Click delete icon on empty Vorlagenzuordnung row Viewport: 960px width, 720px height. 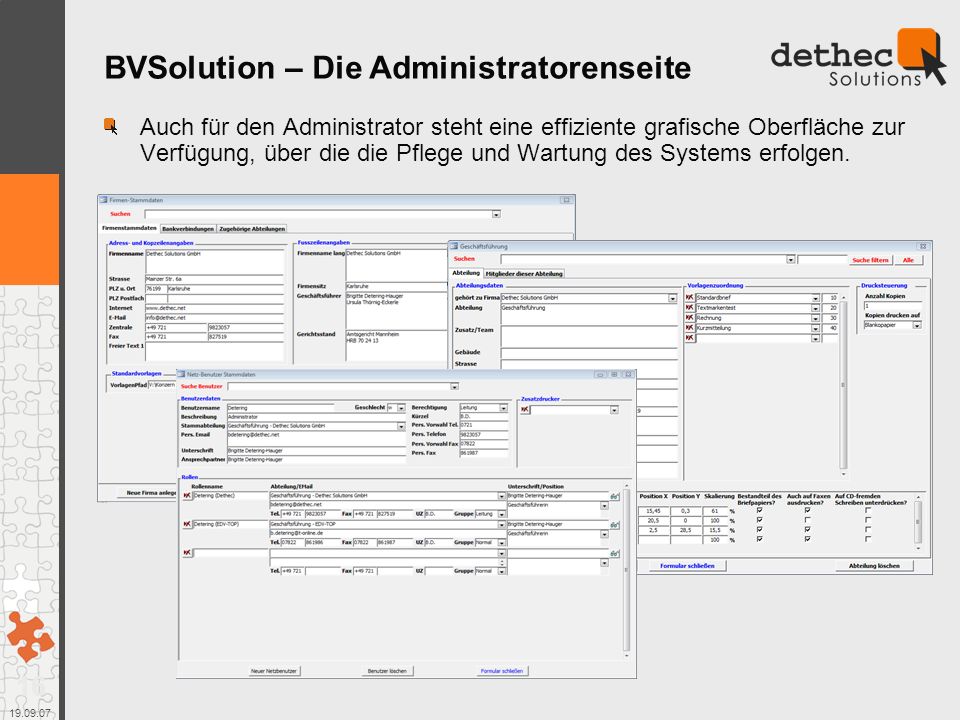click(690, 338)
